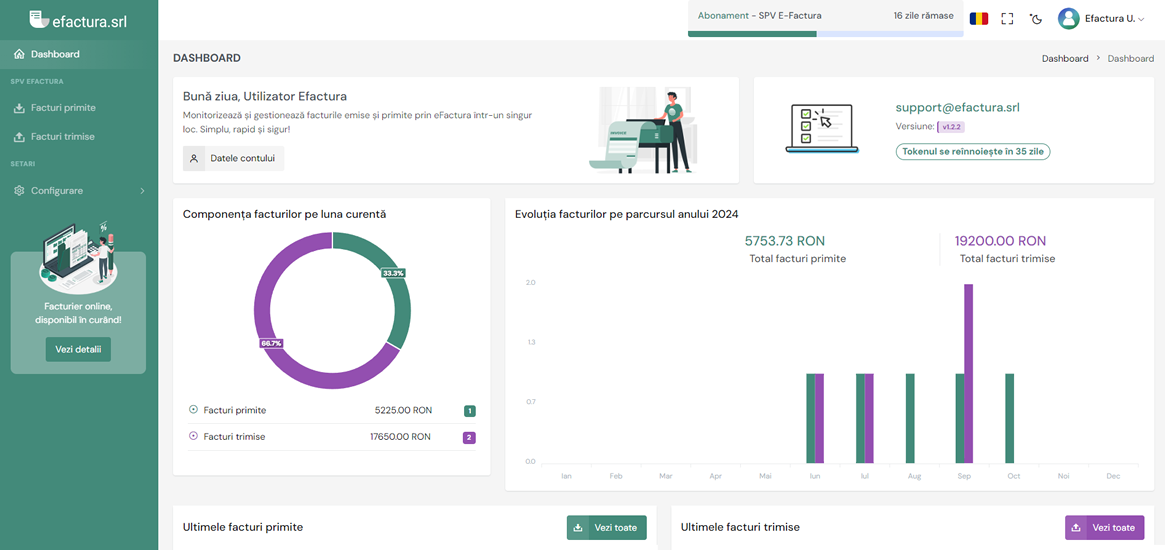Open Facturi trimise sidebar item
1165x550 pixels.
(62, 136)
